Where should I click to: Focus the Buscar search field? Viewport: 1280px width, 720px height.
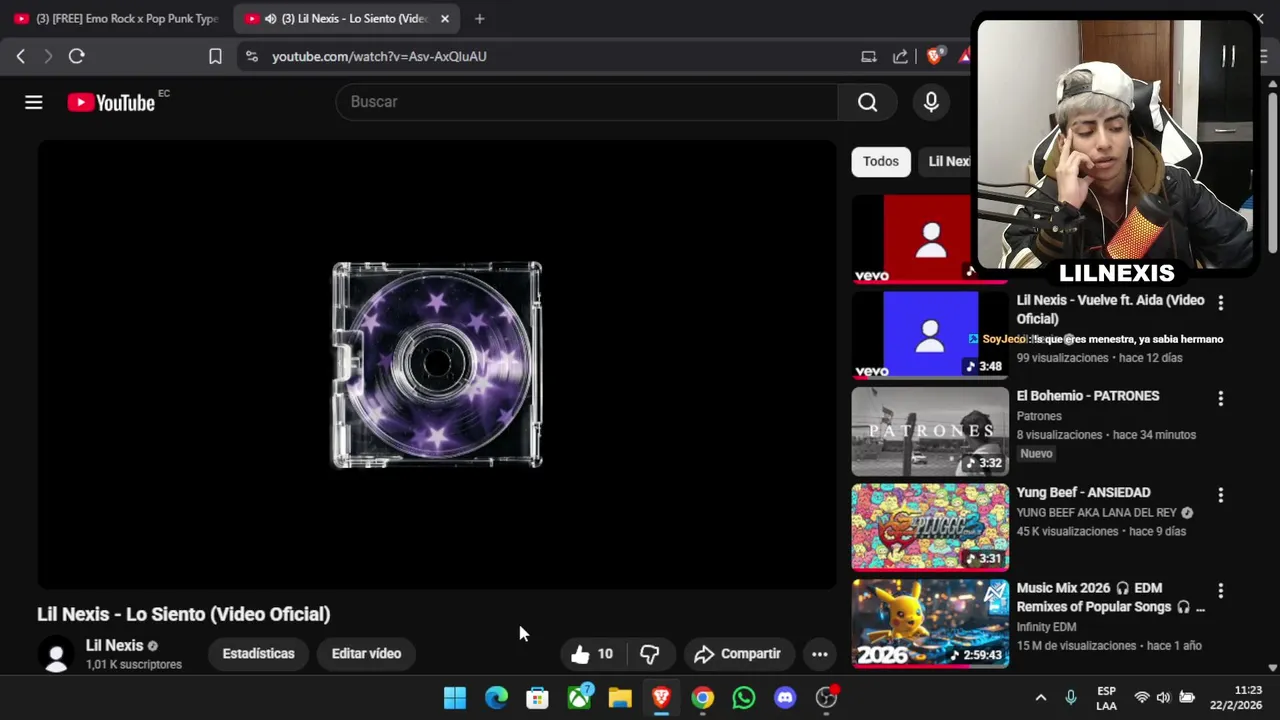point(587,102)
